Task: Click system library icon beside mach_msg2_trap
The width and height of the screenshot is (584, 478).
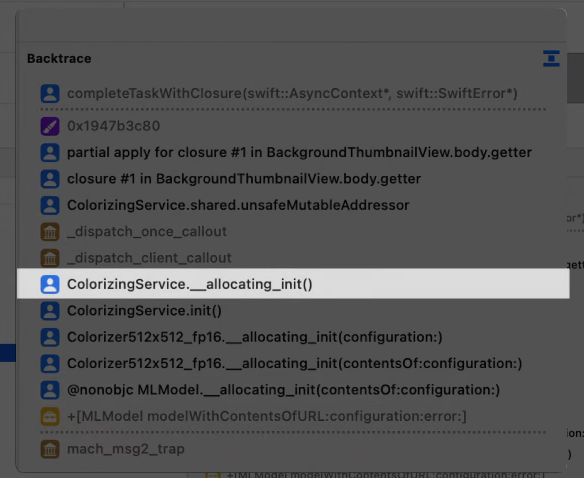Action: coord(50,449)
